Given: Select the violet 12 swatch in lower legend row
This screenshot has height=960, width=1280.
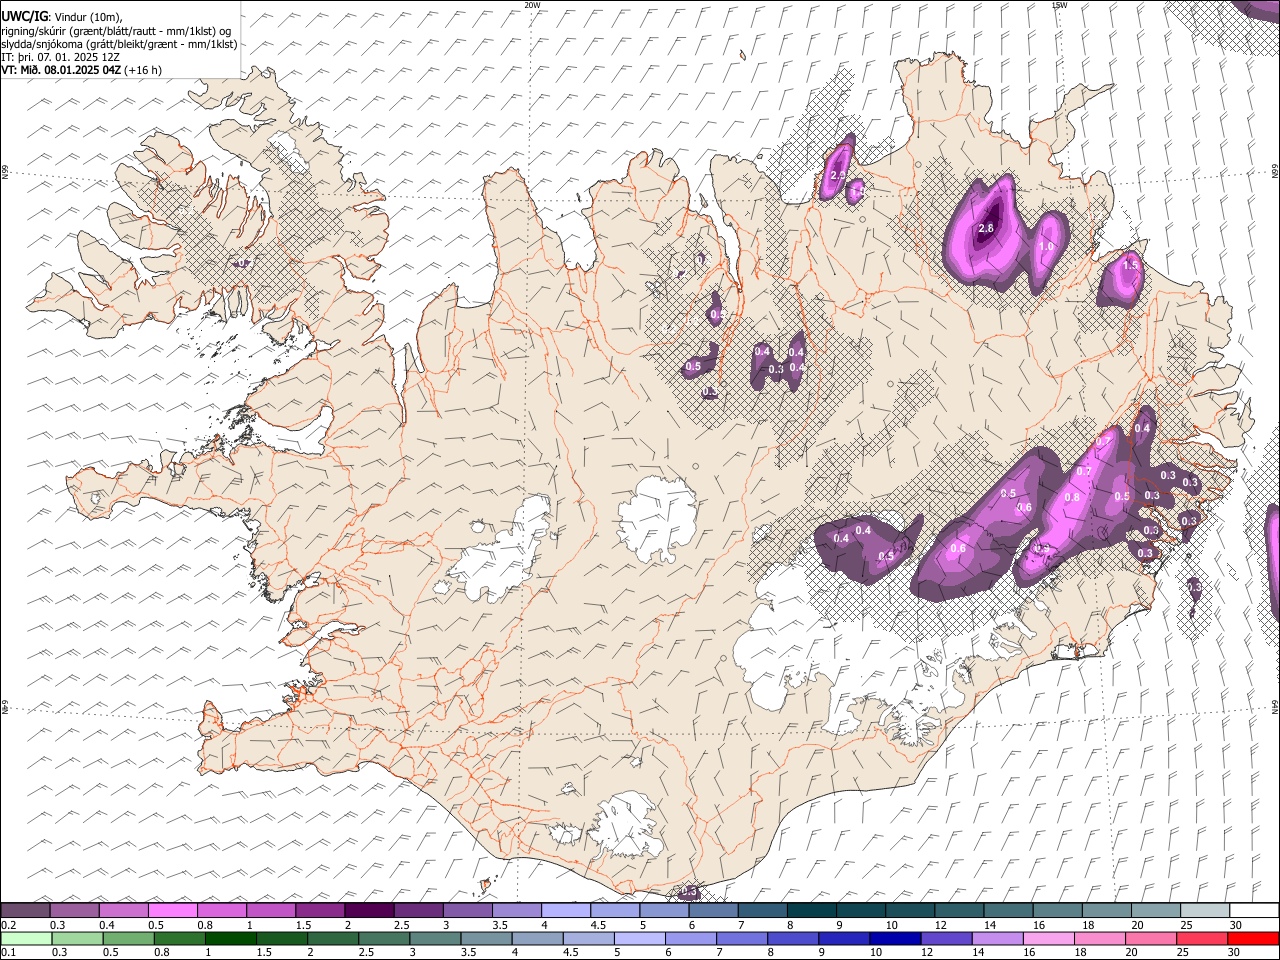Looking at the screenshot, I should click(x=947, y=938).
